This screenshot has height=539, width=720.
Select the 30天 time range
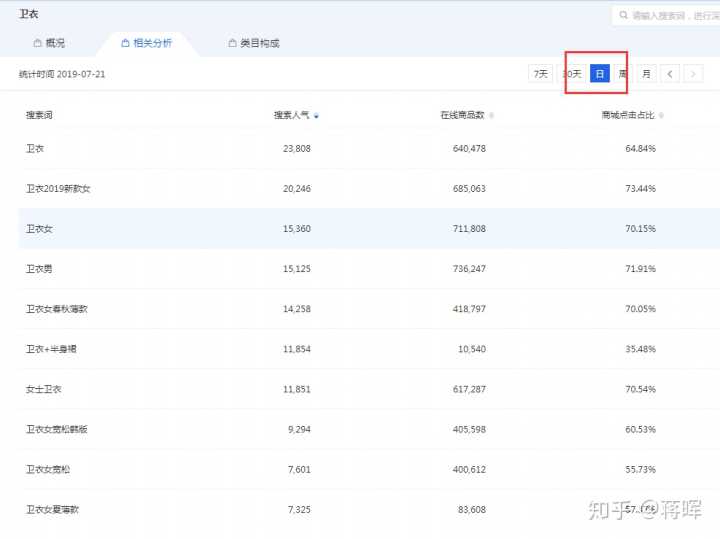(572, 74)
